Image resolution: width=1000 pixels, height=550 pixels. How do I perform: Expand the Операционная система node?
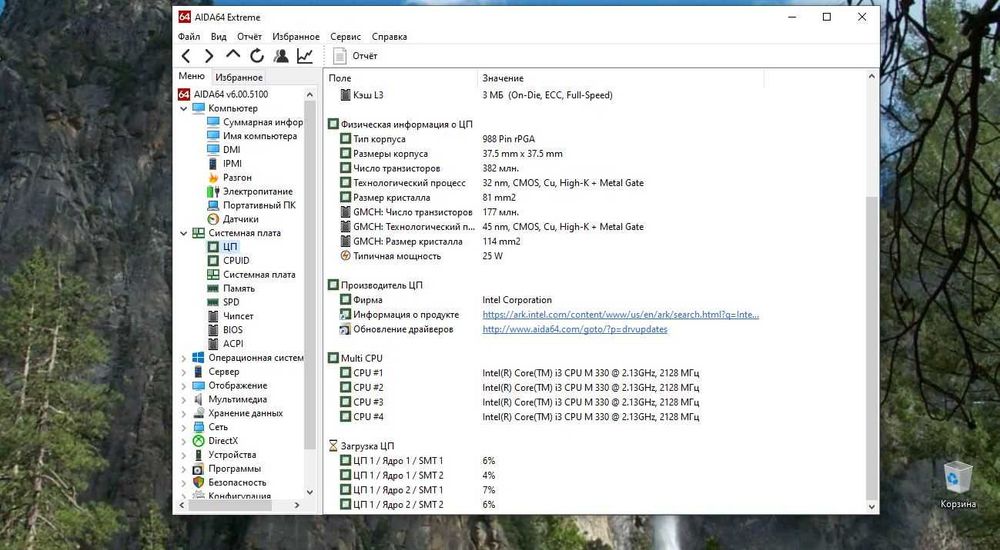tap(184, 358)
